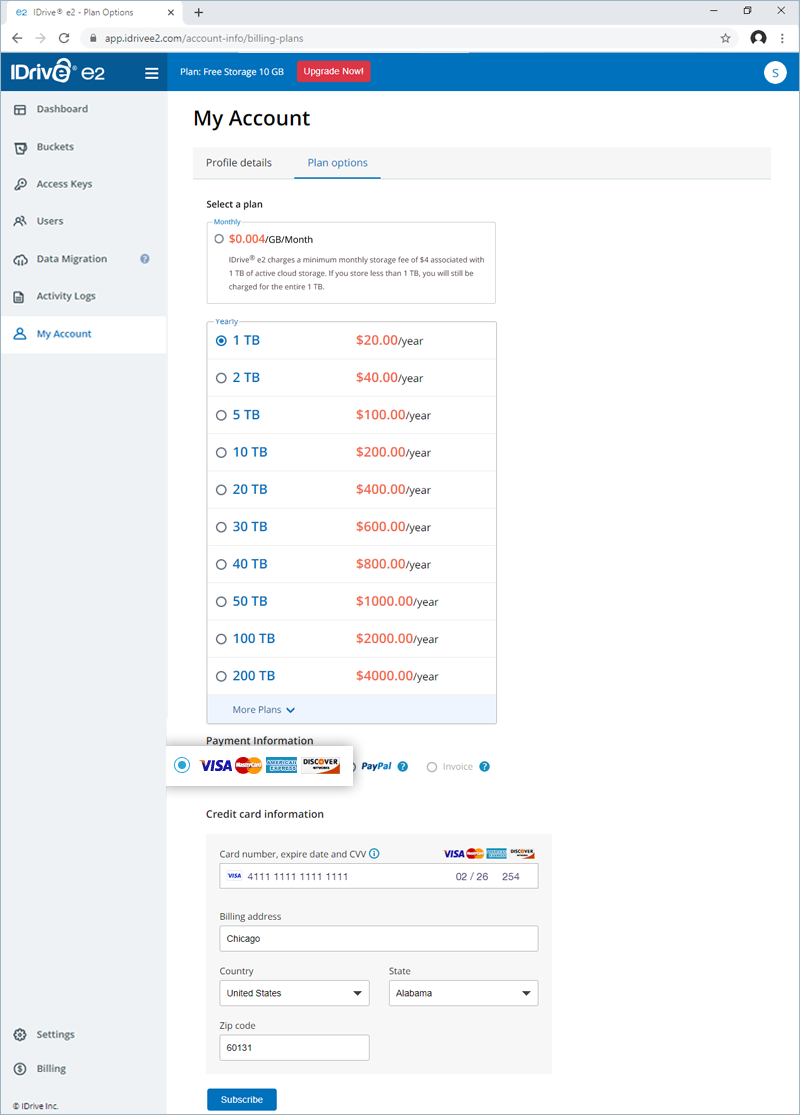The image size is (800, 1115).
Task: Click inside the Zip code field
Action: (294, 1047)
